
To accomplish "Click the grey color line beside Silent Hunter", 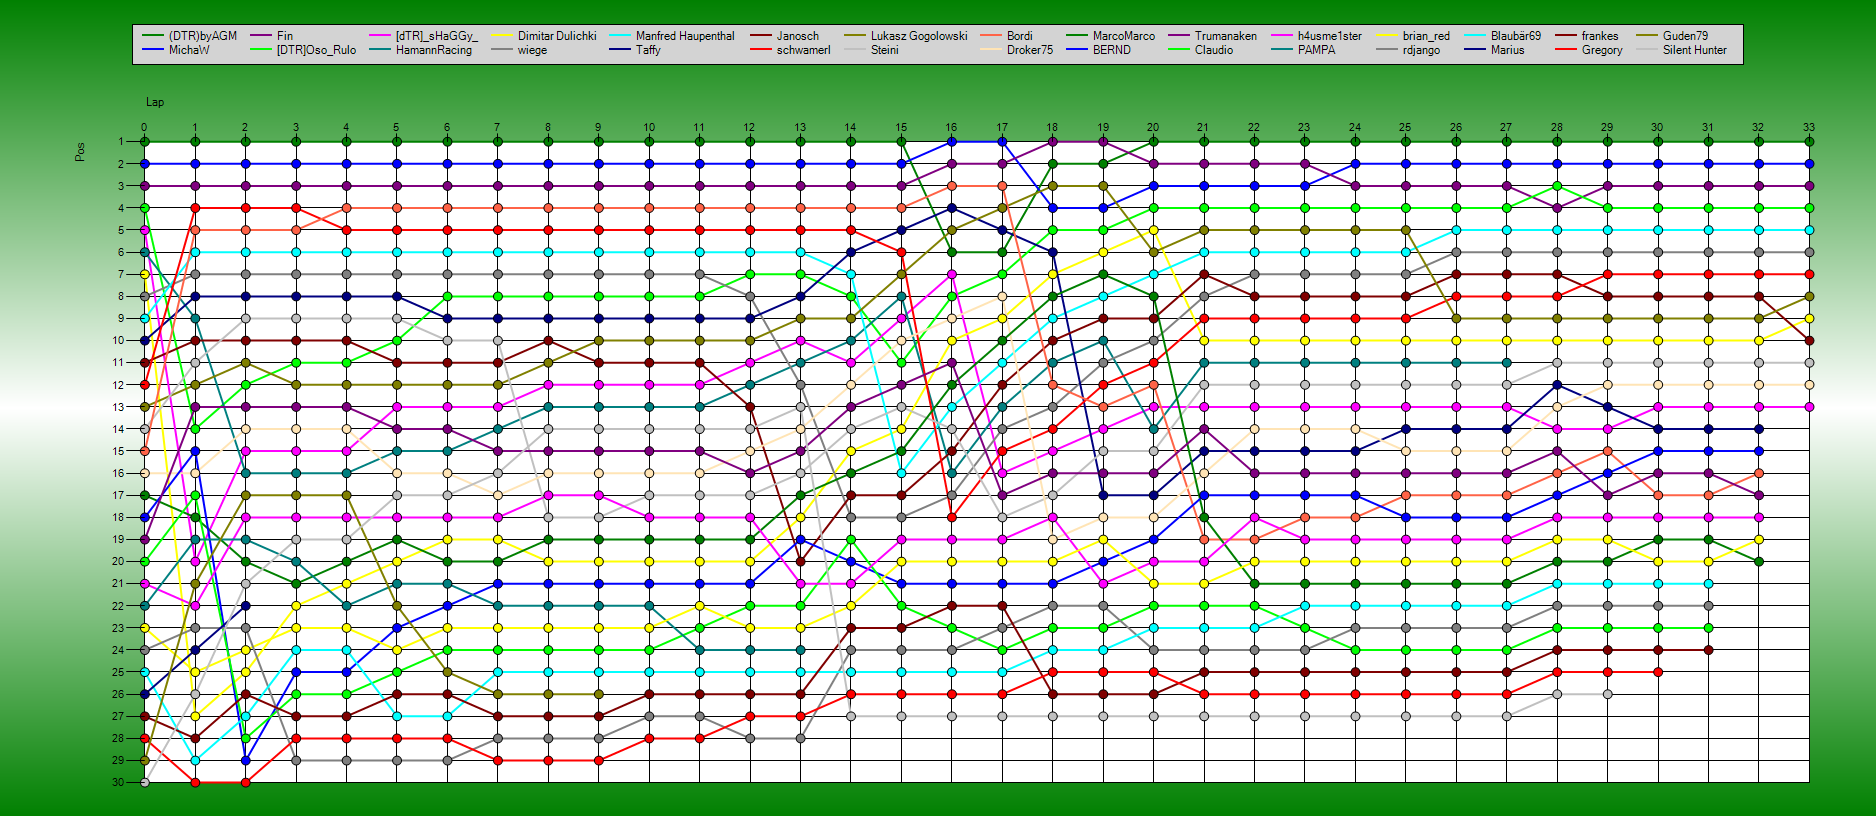I will (1647, 50).
